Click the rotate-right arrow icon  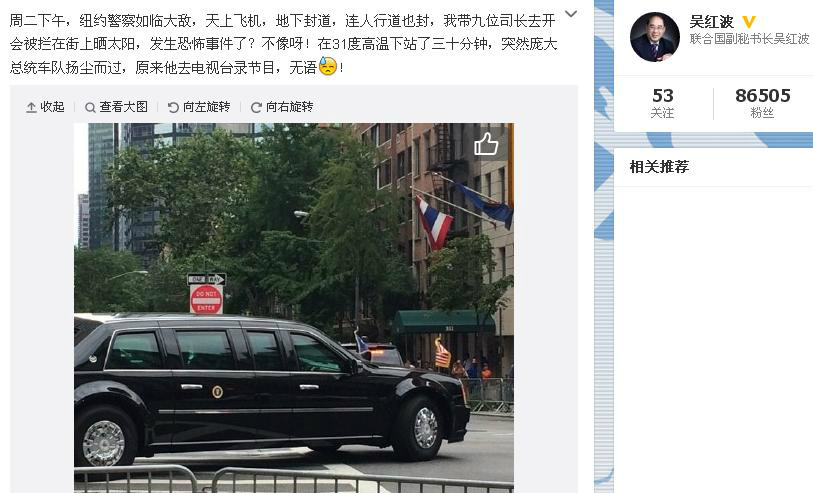pyautogui.click(x=256, y=107)
